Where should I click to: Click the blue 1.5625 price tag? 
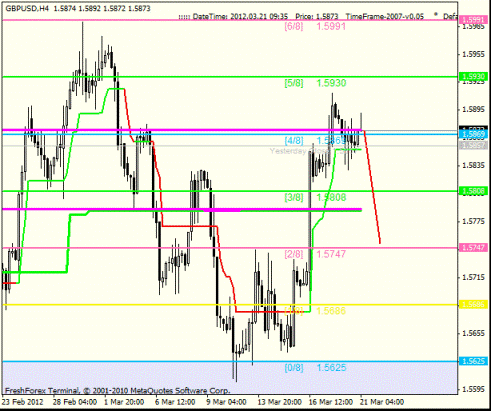(x=473, y=361)
